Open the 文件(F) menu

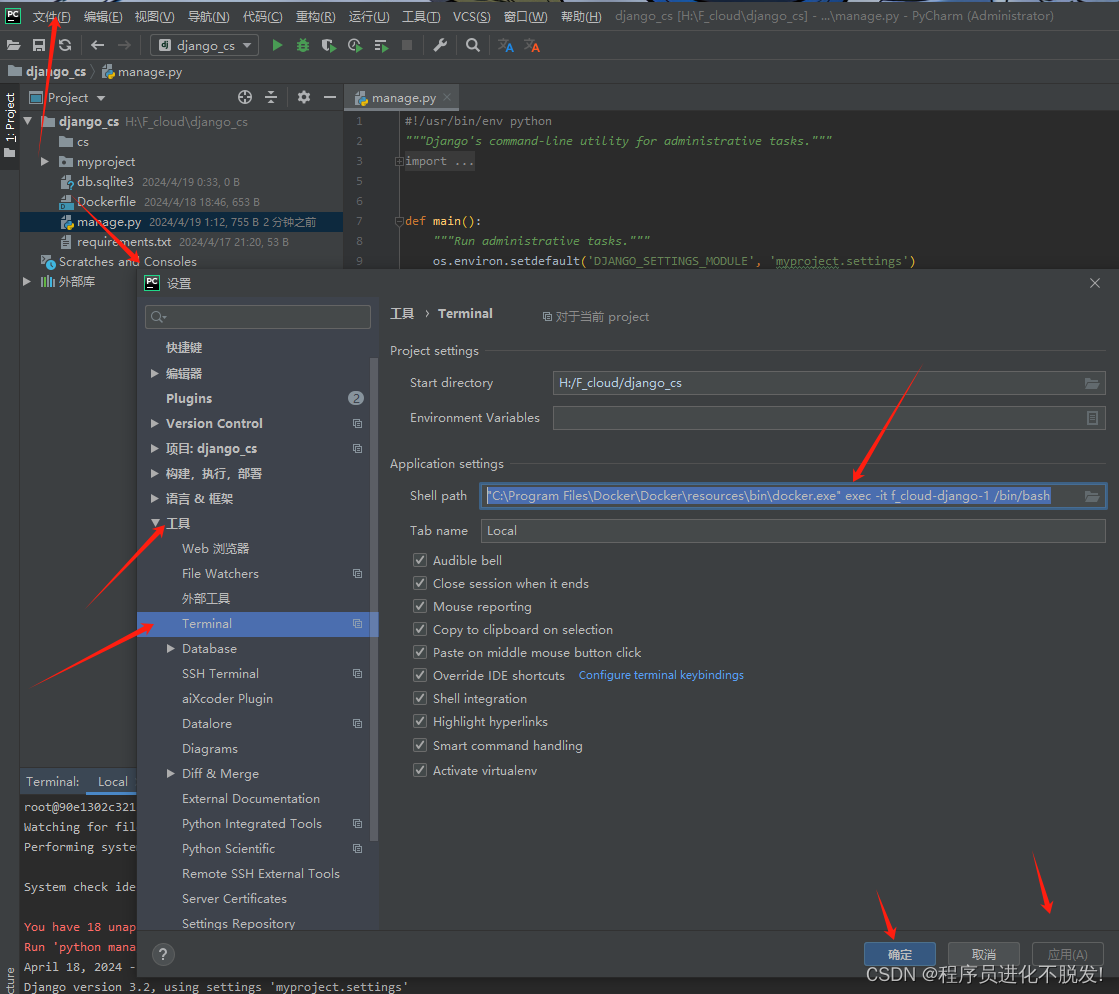tap(51, 16)
